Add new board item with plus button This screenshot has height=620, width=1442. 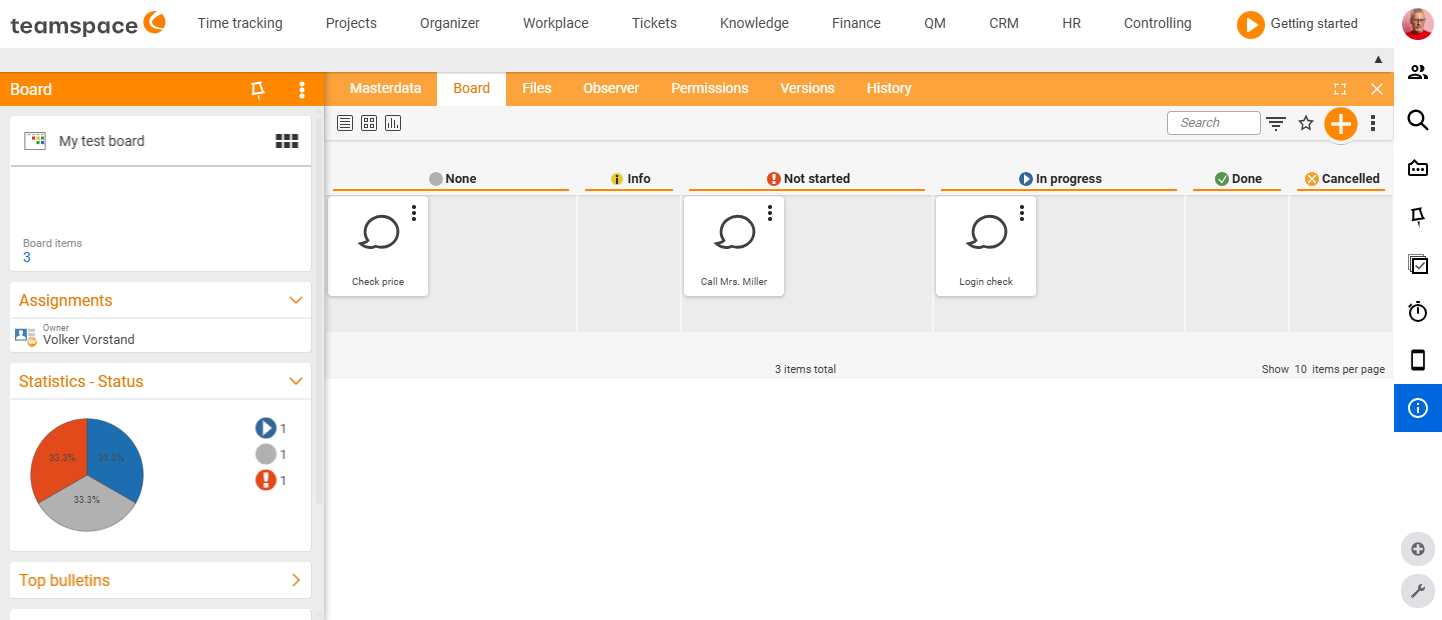[1341, 123]
